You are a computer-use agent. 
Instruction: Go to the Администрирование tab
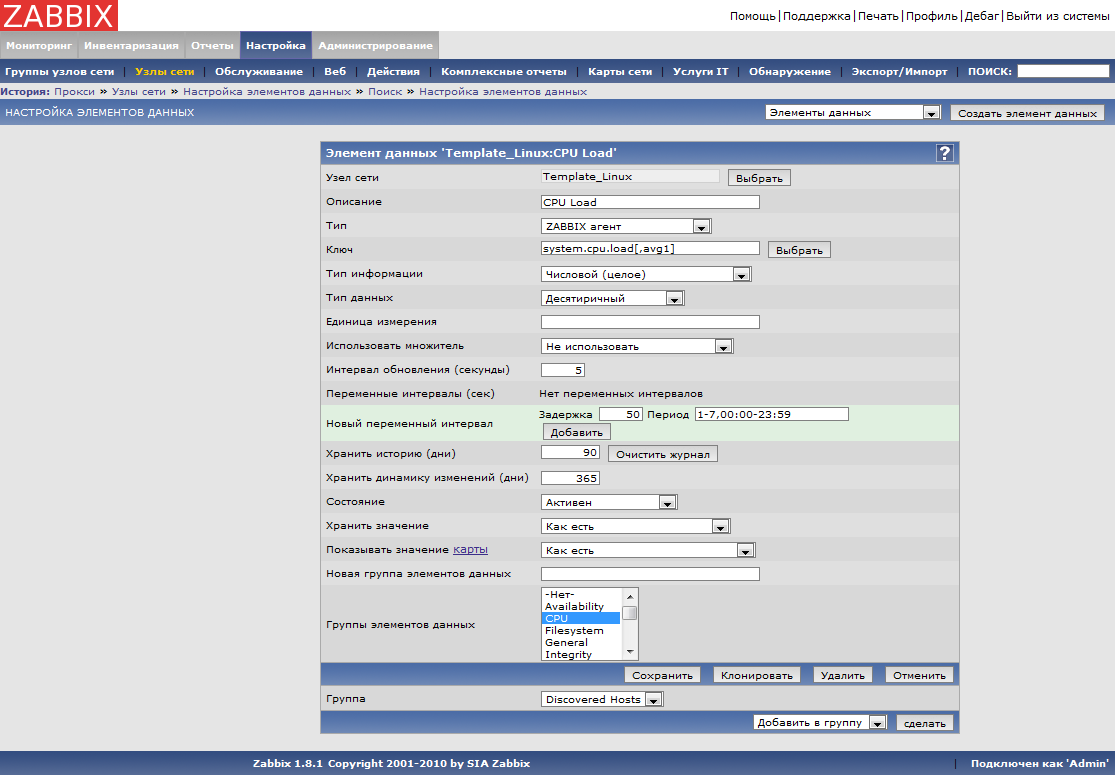point(375,46)
